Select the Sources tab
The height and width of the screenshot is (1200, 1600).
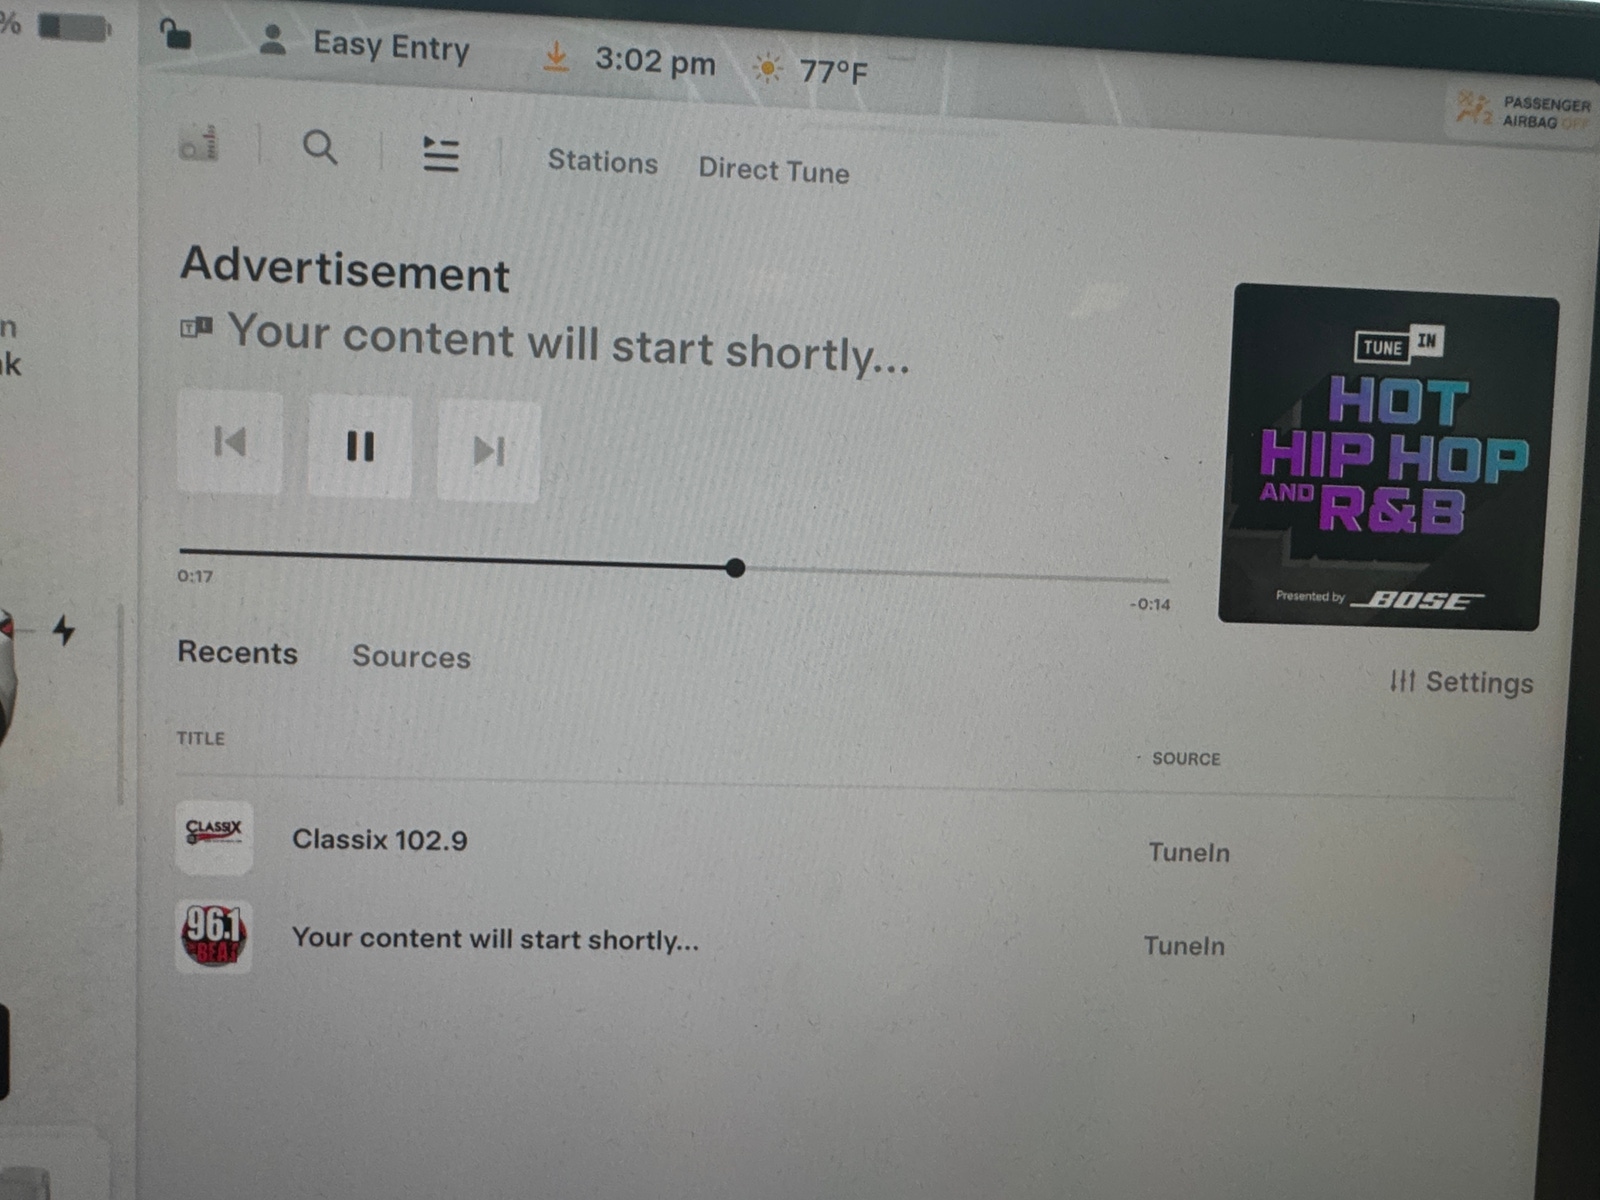[411, 656]
